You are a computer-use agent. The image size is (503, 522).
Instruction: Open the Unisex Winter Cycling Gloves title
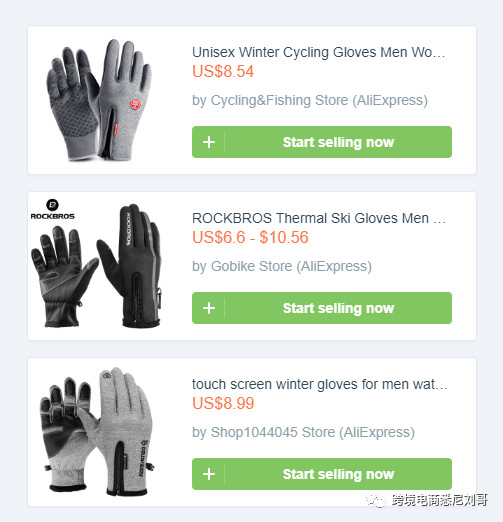coord(318,53)
